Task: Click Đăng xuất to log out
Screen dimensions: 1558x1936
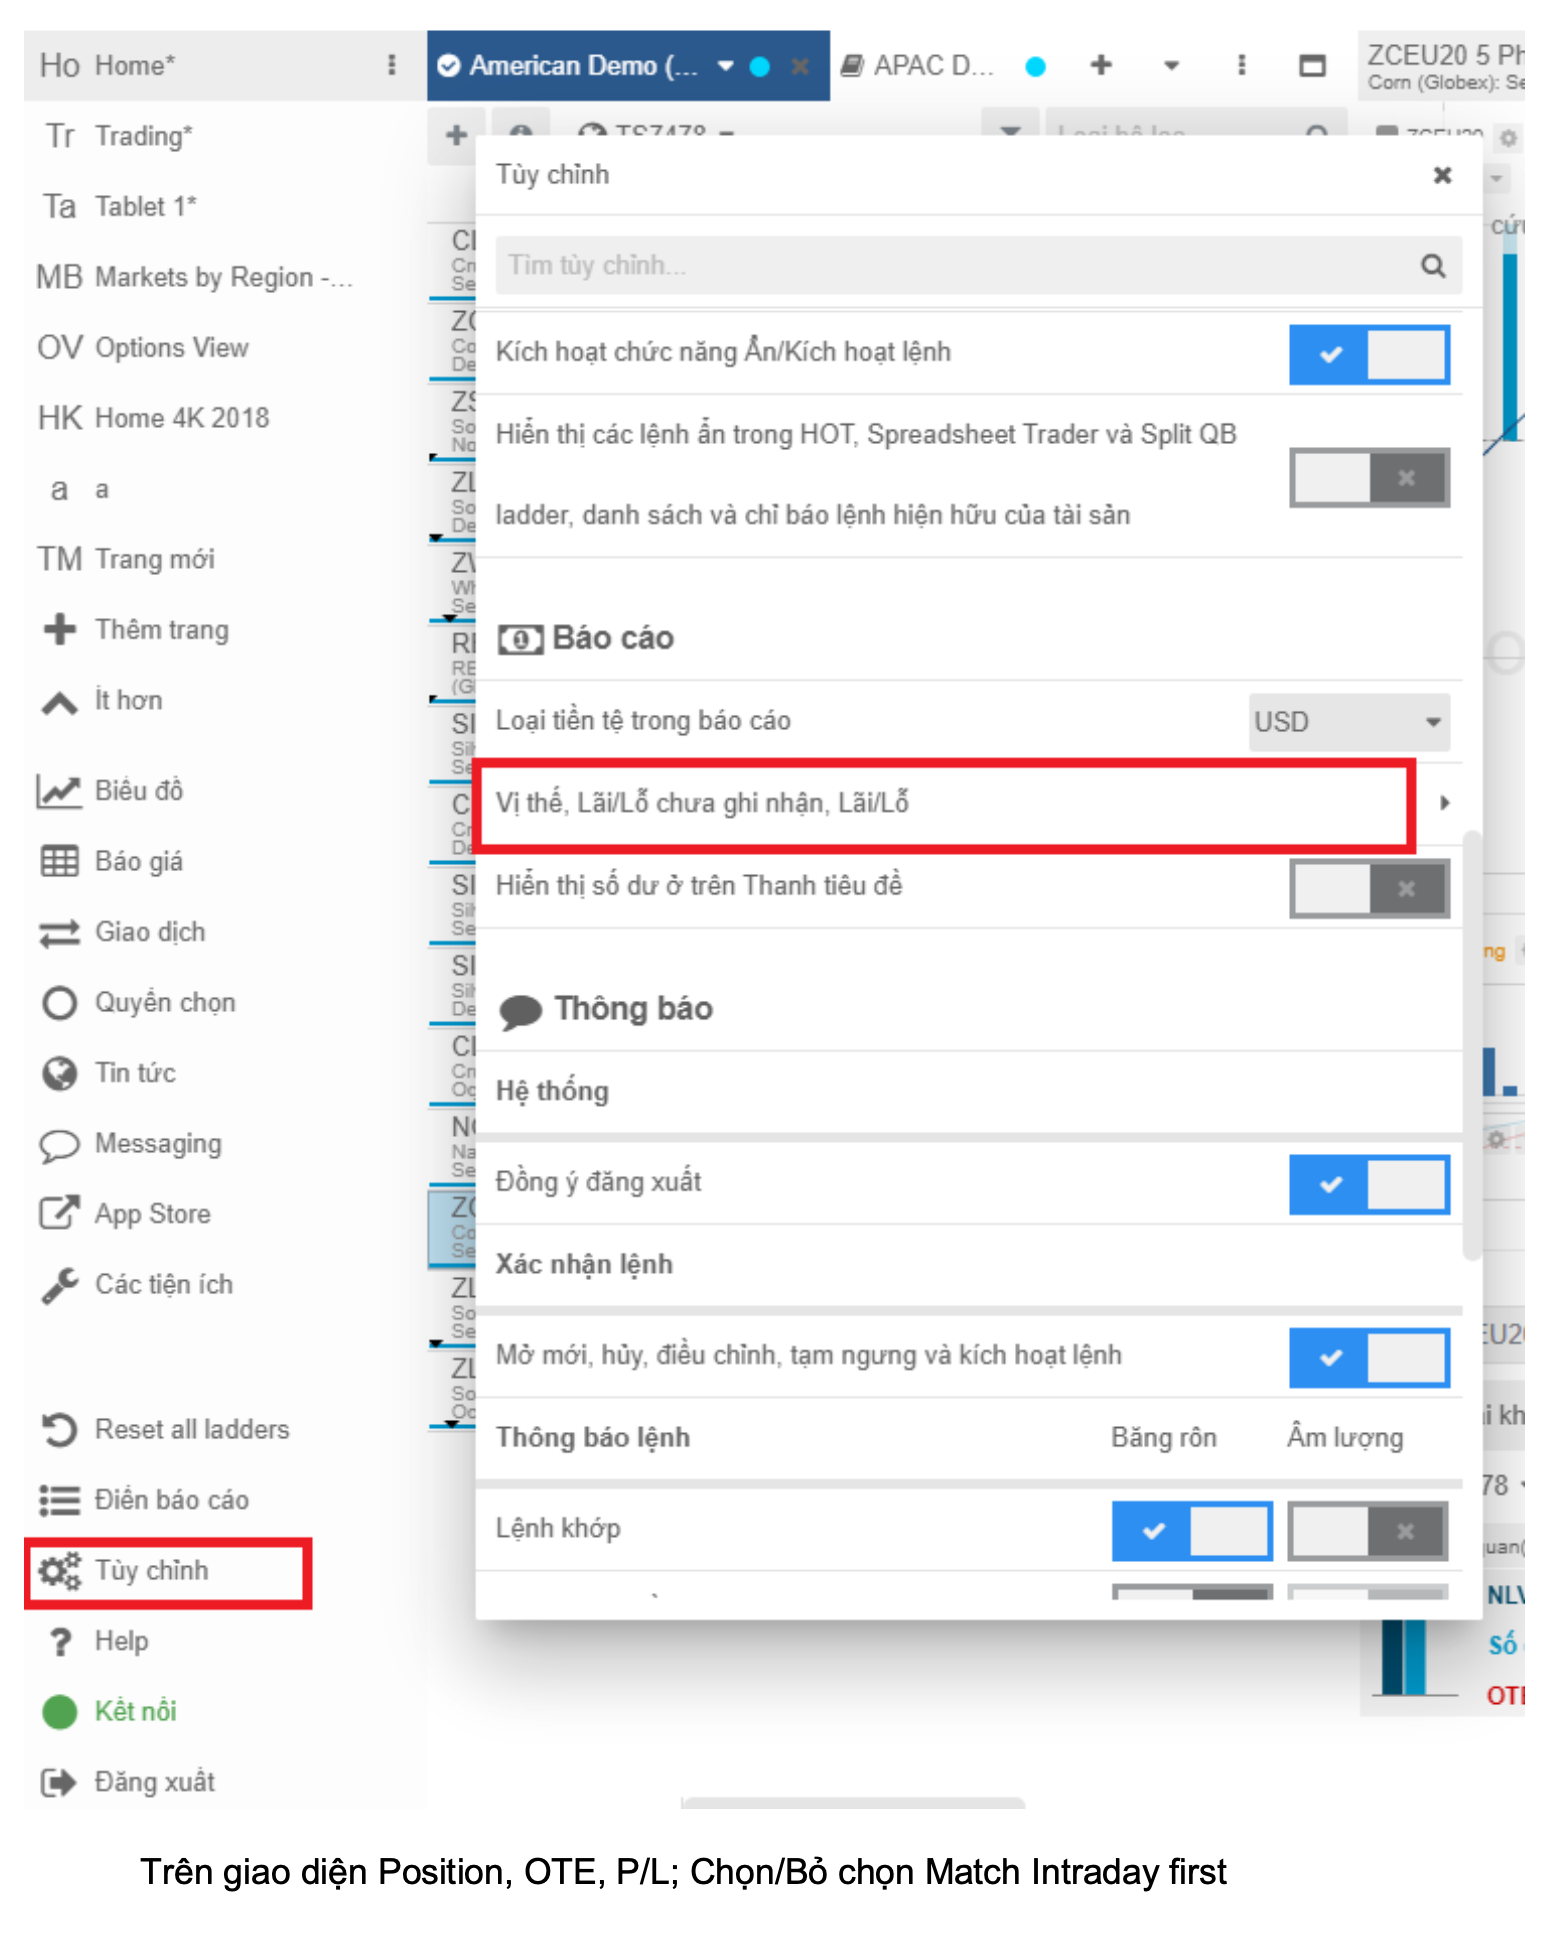Action: [x=153, y=1782]
